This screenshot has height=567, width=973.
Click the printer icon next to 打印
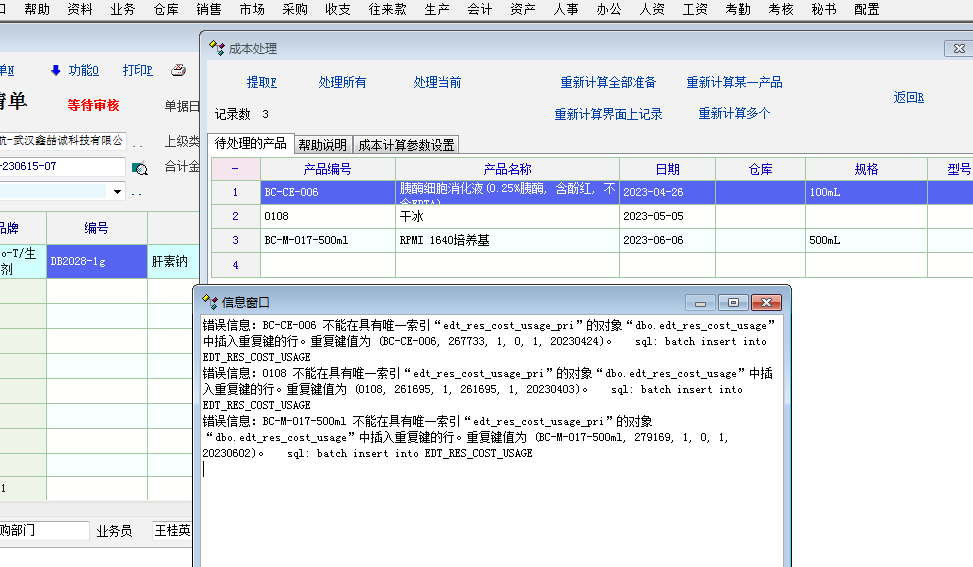178,70
